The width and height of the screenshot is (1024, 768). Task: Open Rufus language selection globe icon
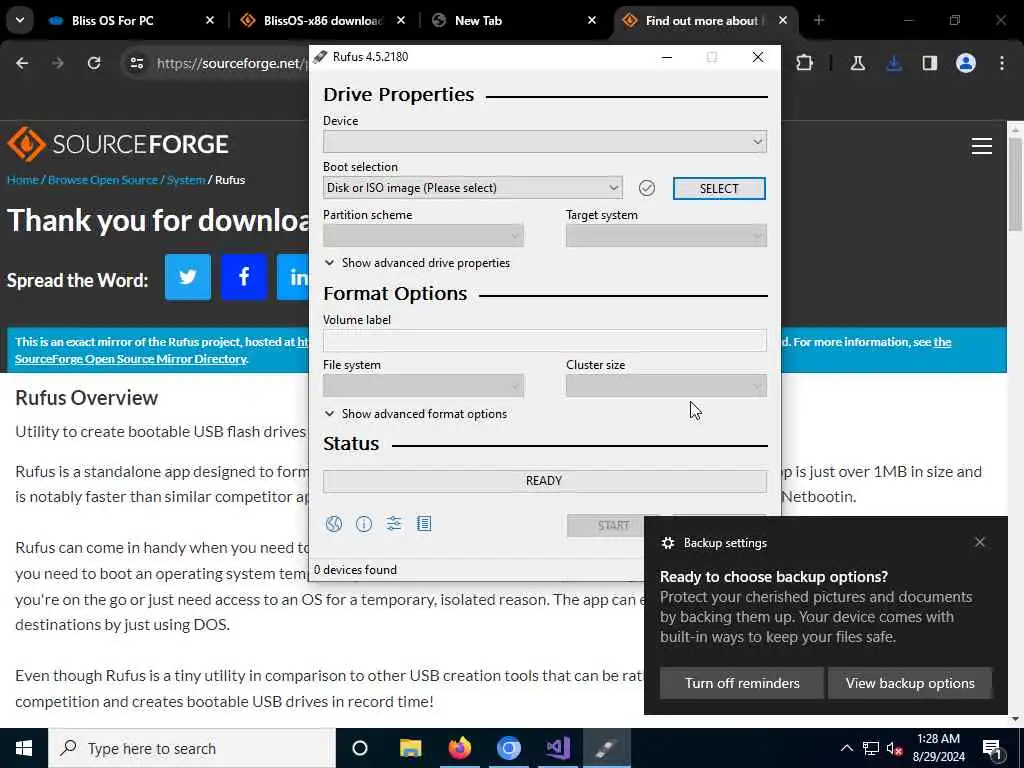point(334,524)
